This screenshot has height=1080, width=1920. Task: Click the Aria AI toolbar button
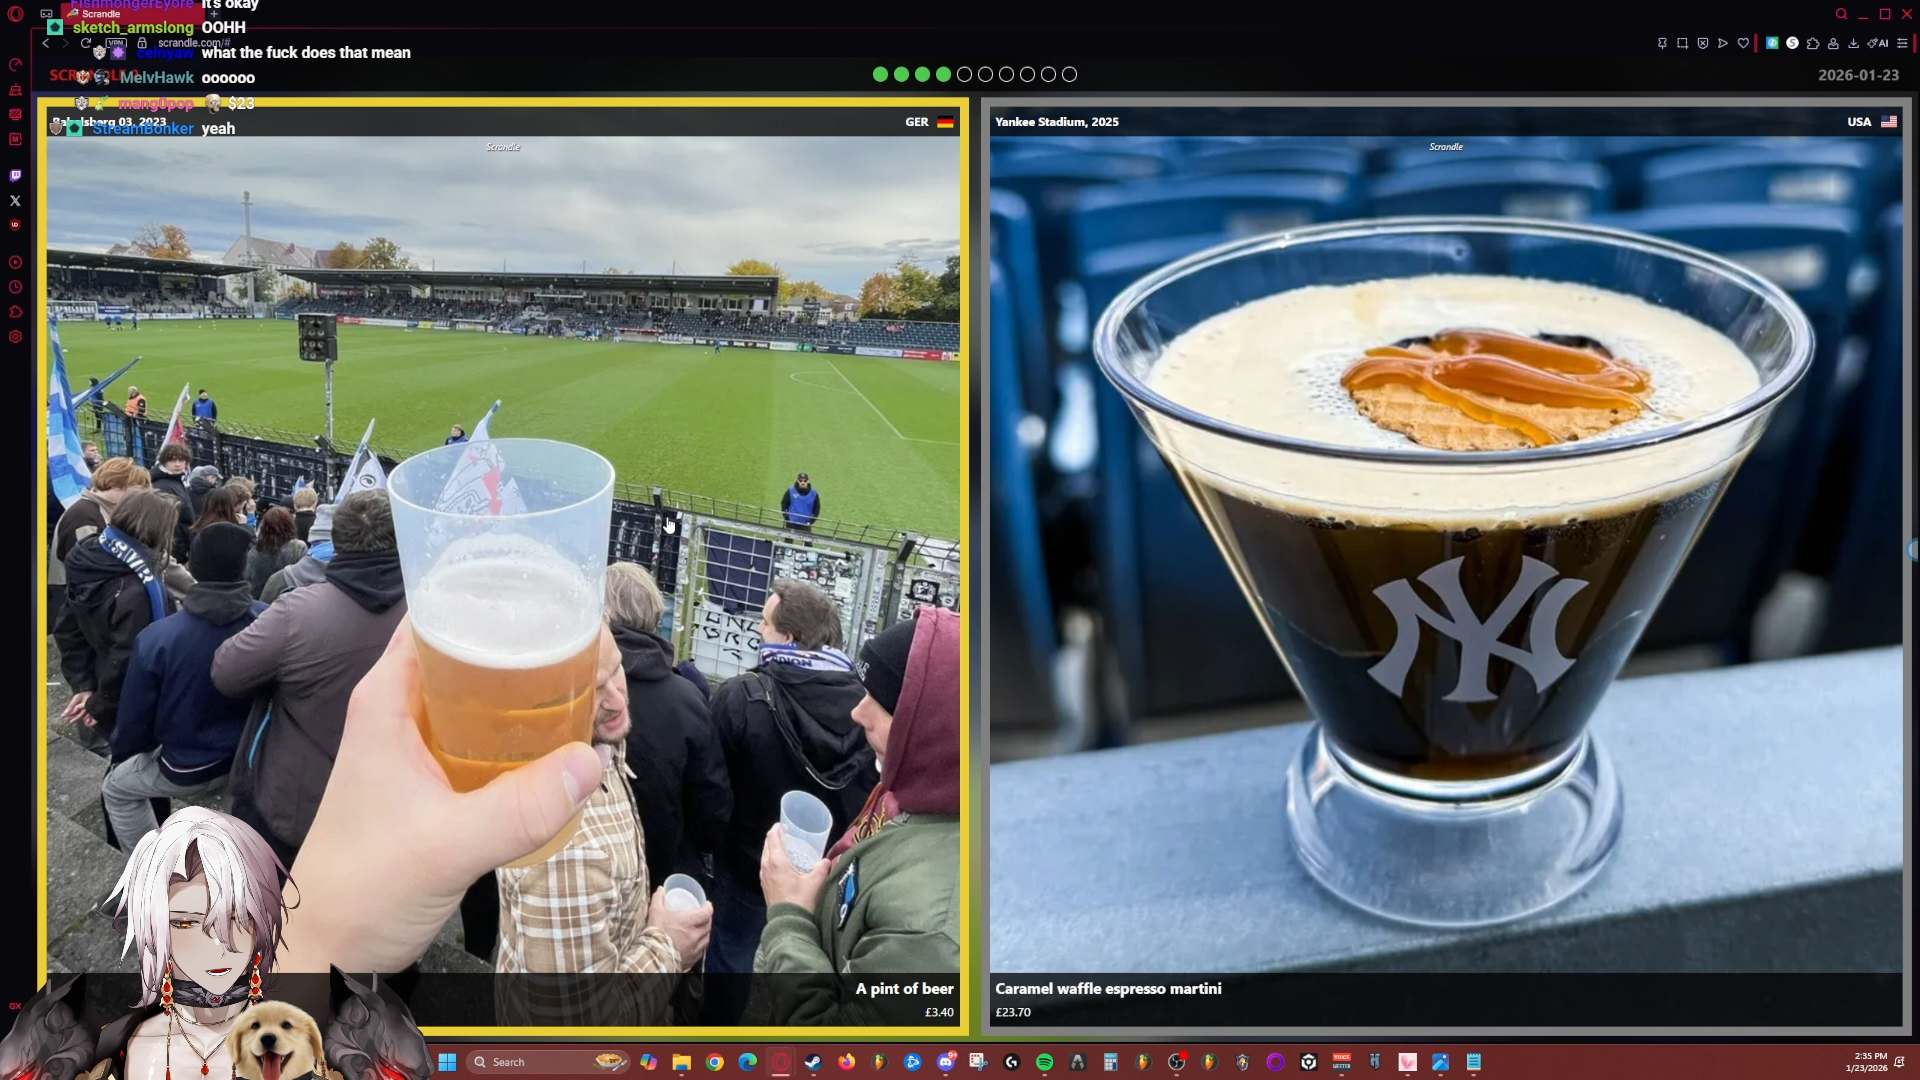pyautogui.click(x=1877, y=43)
